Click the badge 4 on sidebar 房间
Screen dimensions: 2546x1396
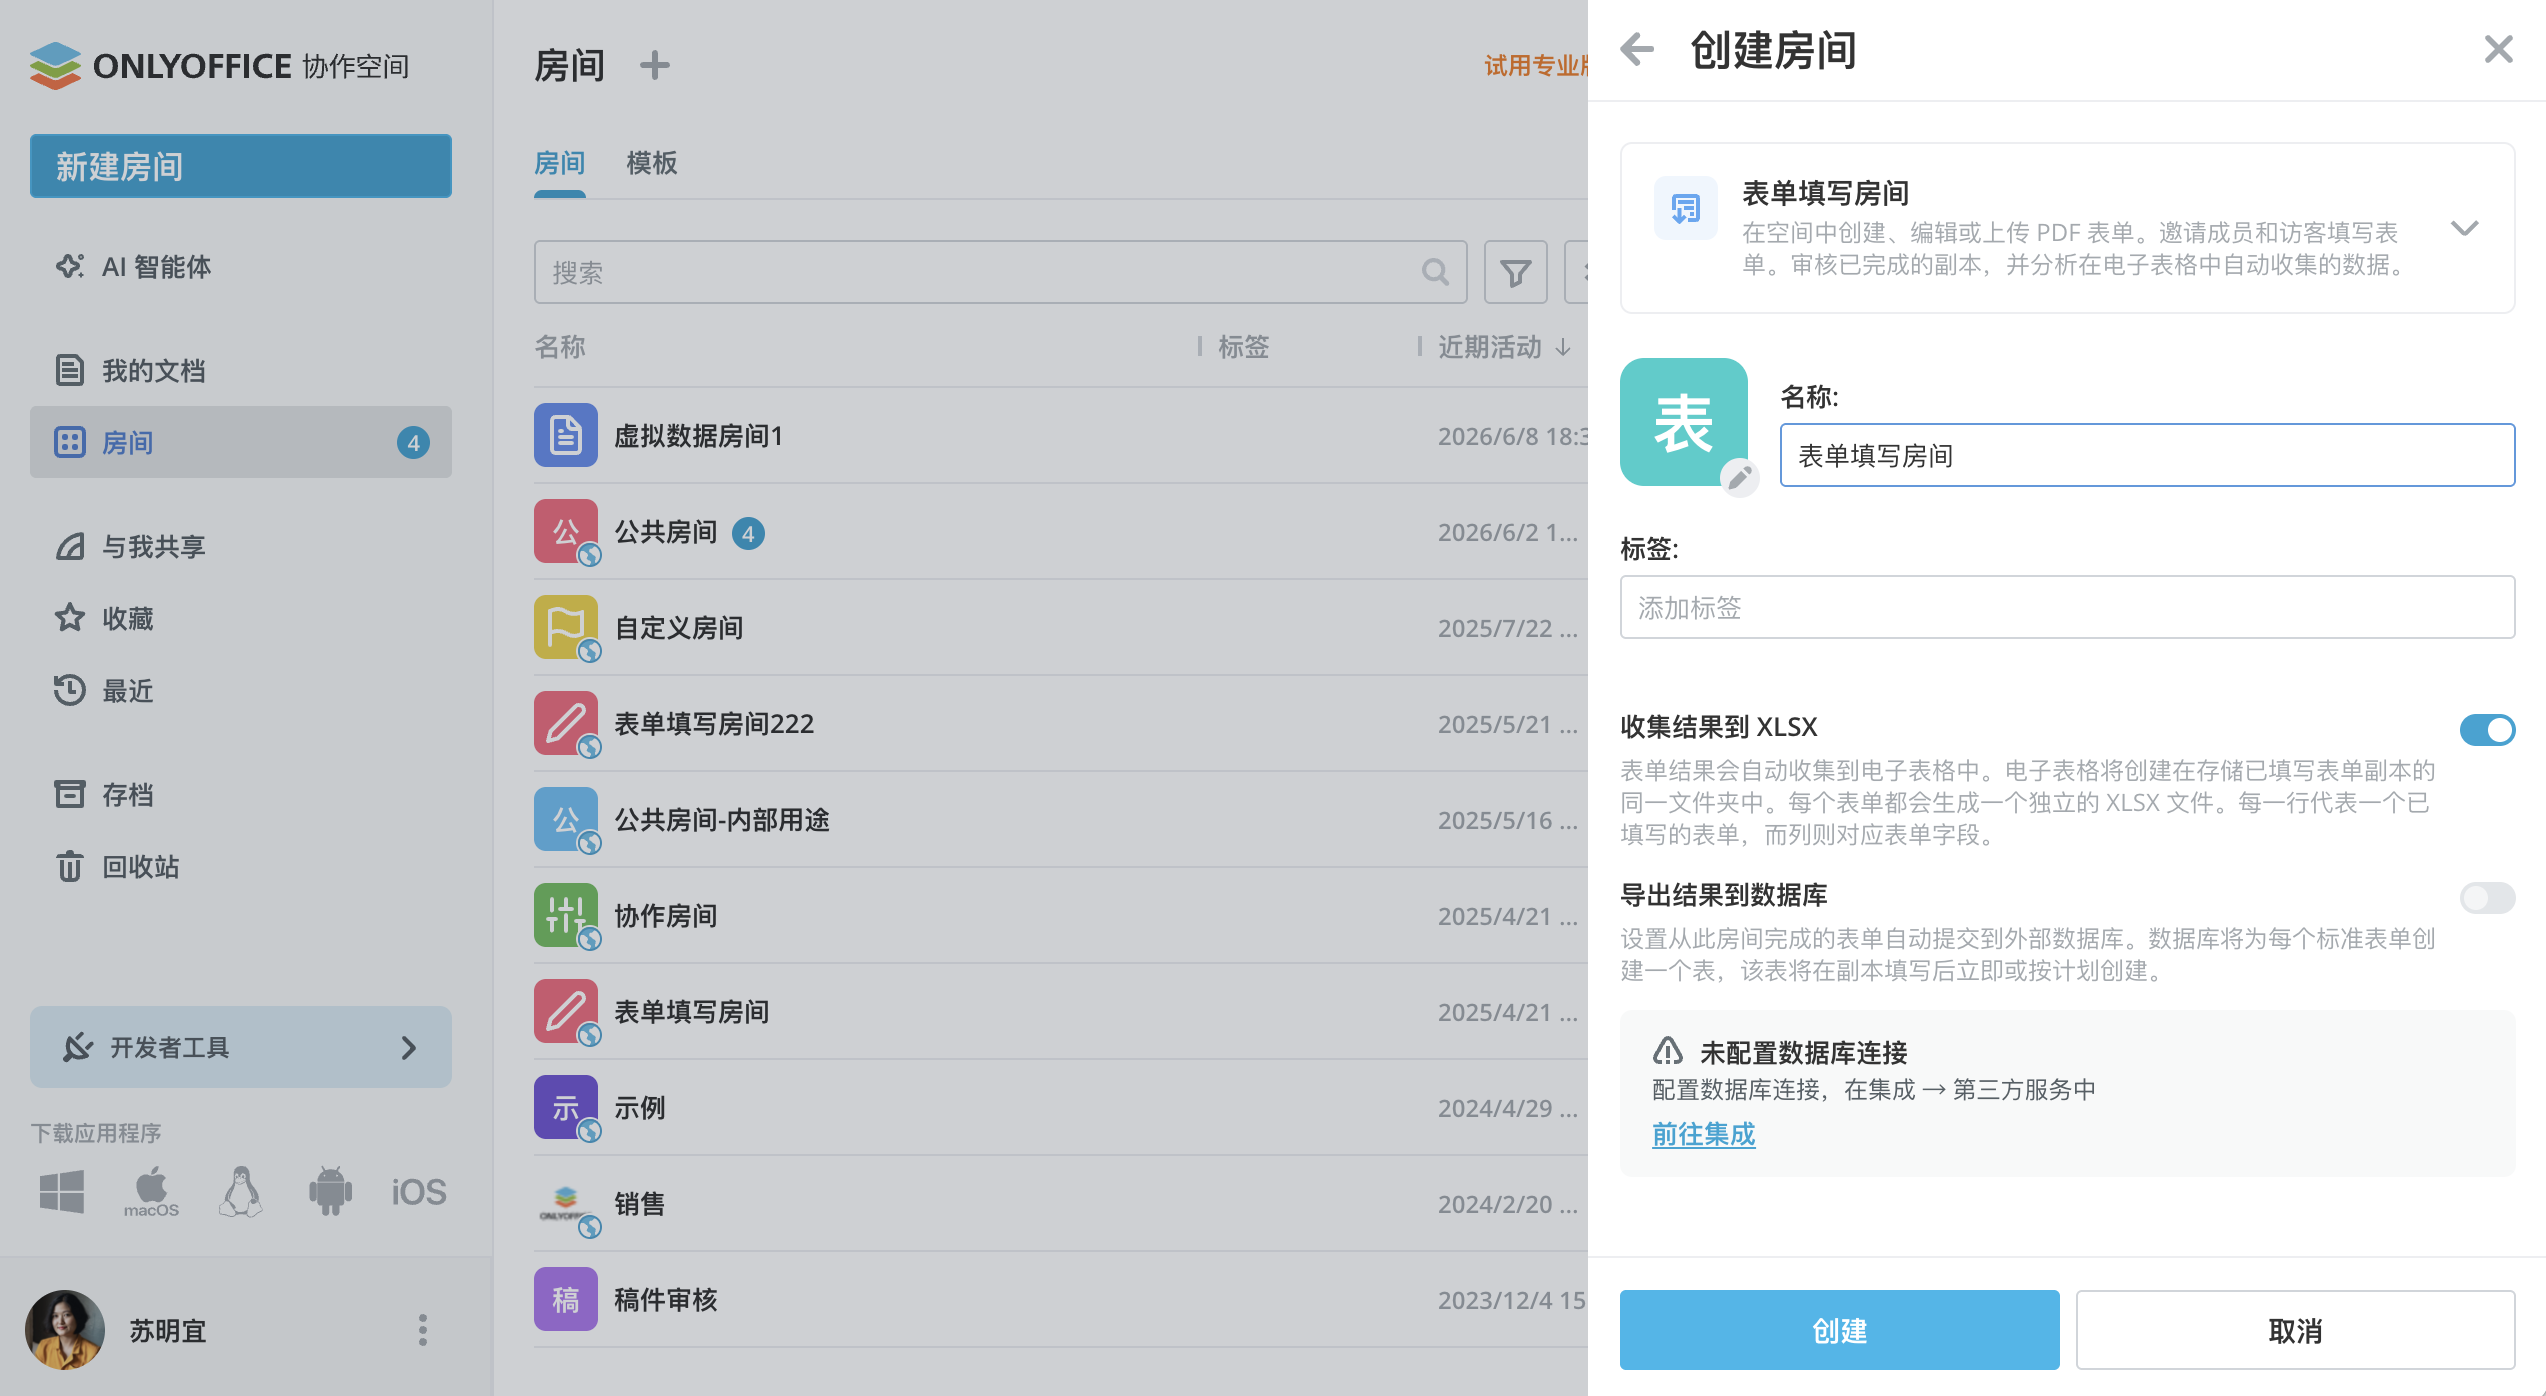tap(413, 442)
